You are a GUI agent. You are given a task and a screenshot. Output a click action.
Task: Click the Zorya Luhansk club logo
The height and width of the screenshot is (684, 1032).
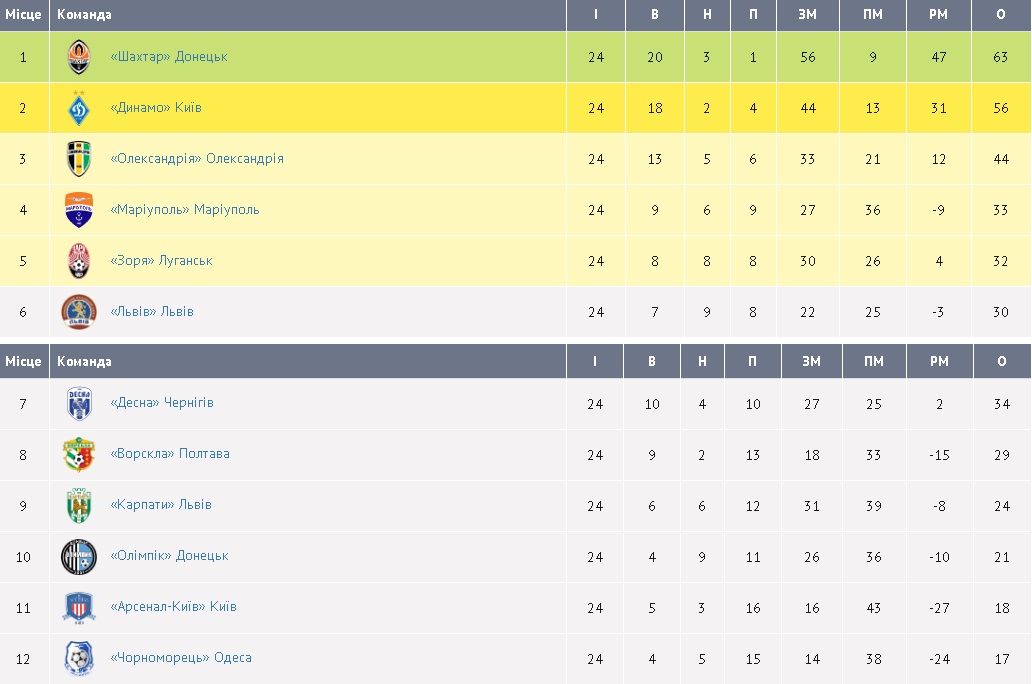click(x=79, y=261)
